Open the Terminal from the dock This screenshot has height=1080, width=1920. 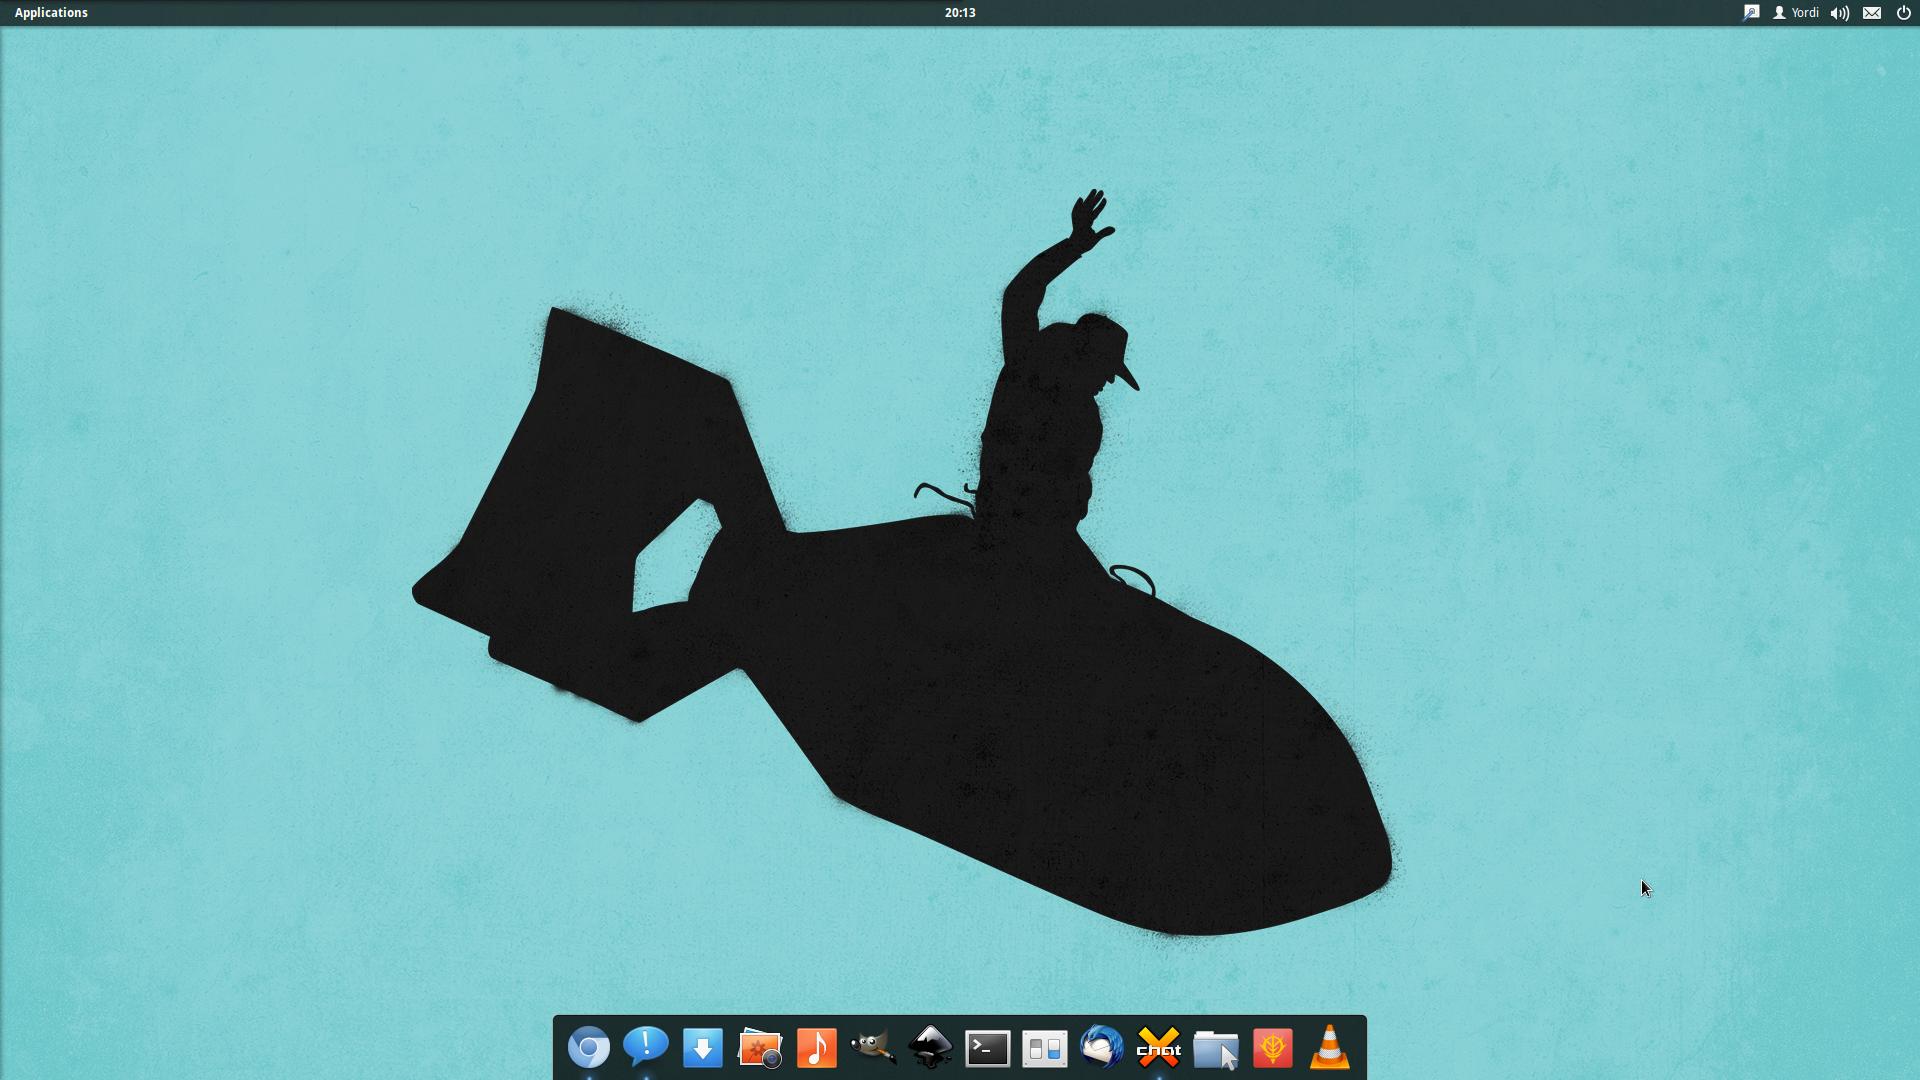(987, 1048)
